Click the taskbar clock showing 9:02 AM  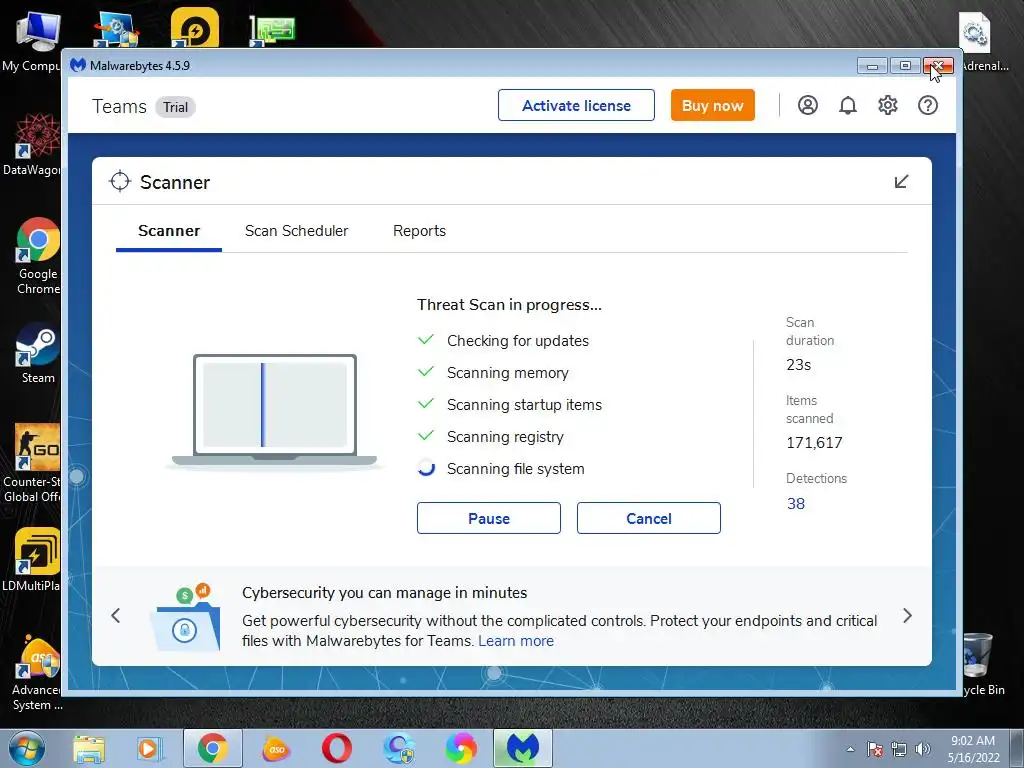pyautogui.click(x=973, y=749)
